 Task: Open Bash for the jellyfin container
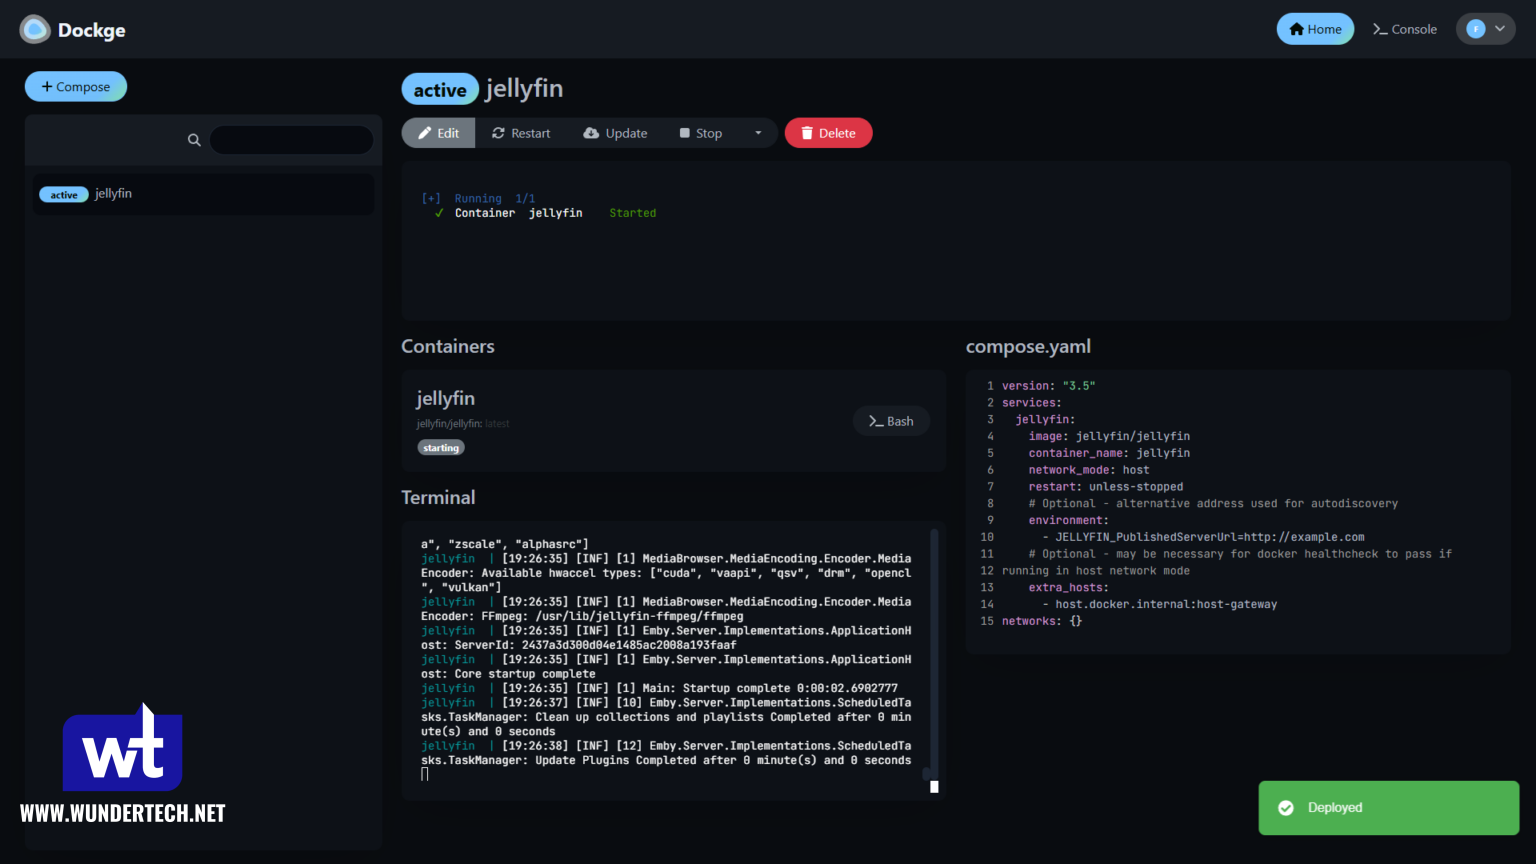coord(890,420)
